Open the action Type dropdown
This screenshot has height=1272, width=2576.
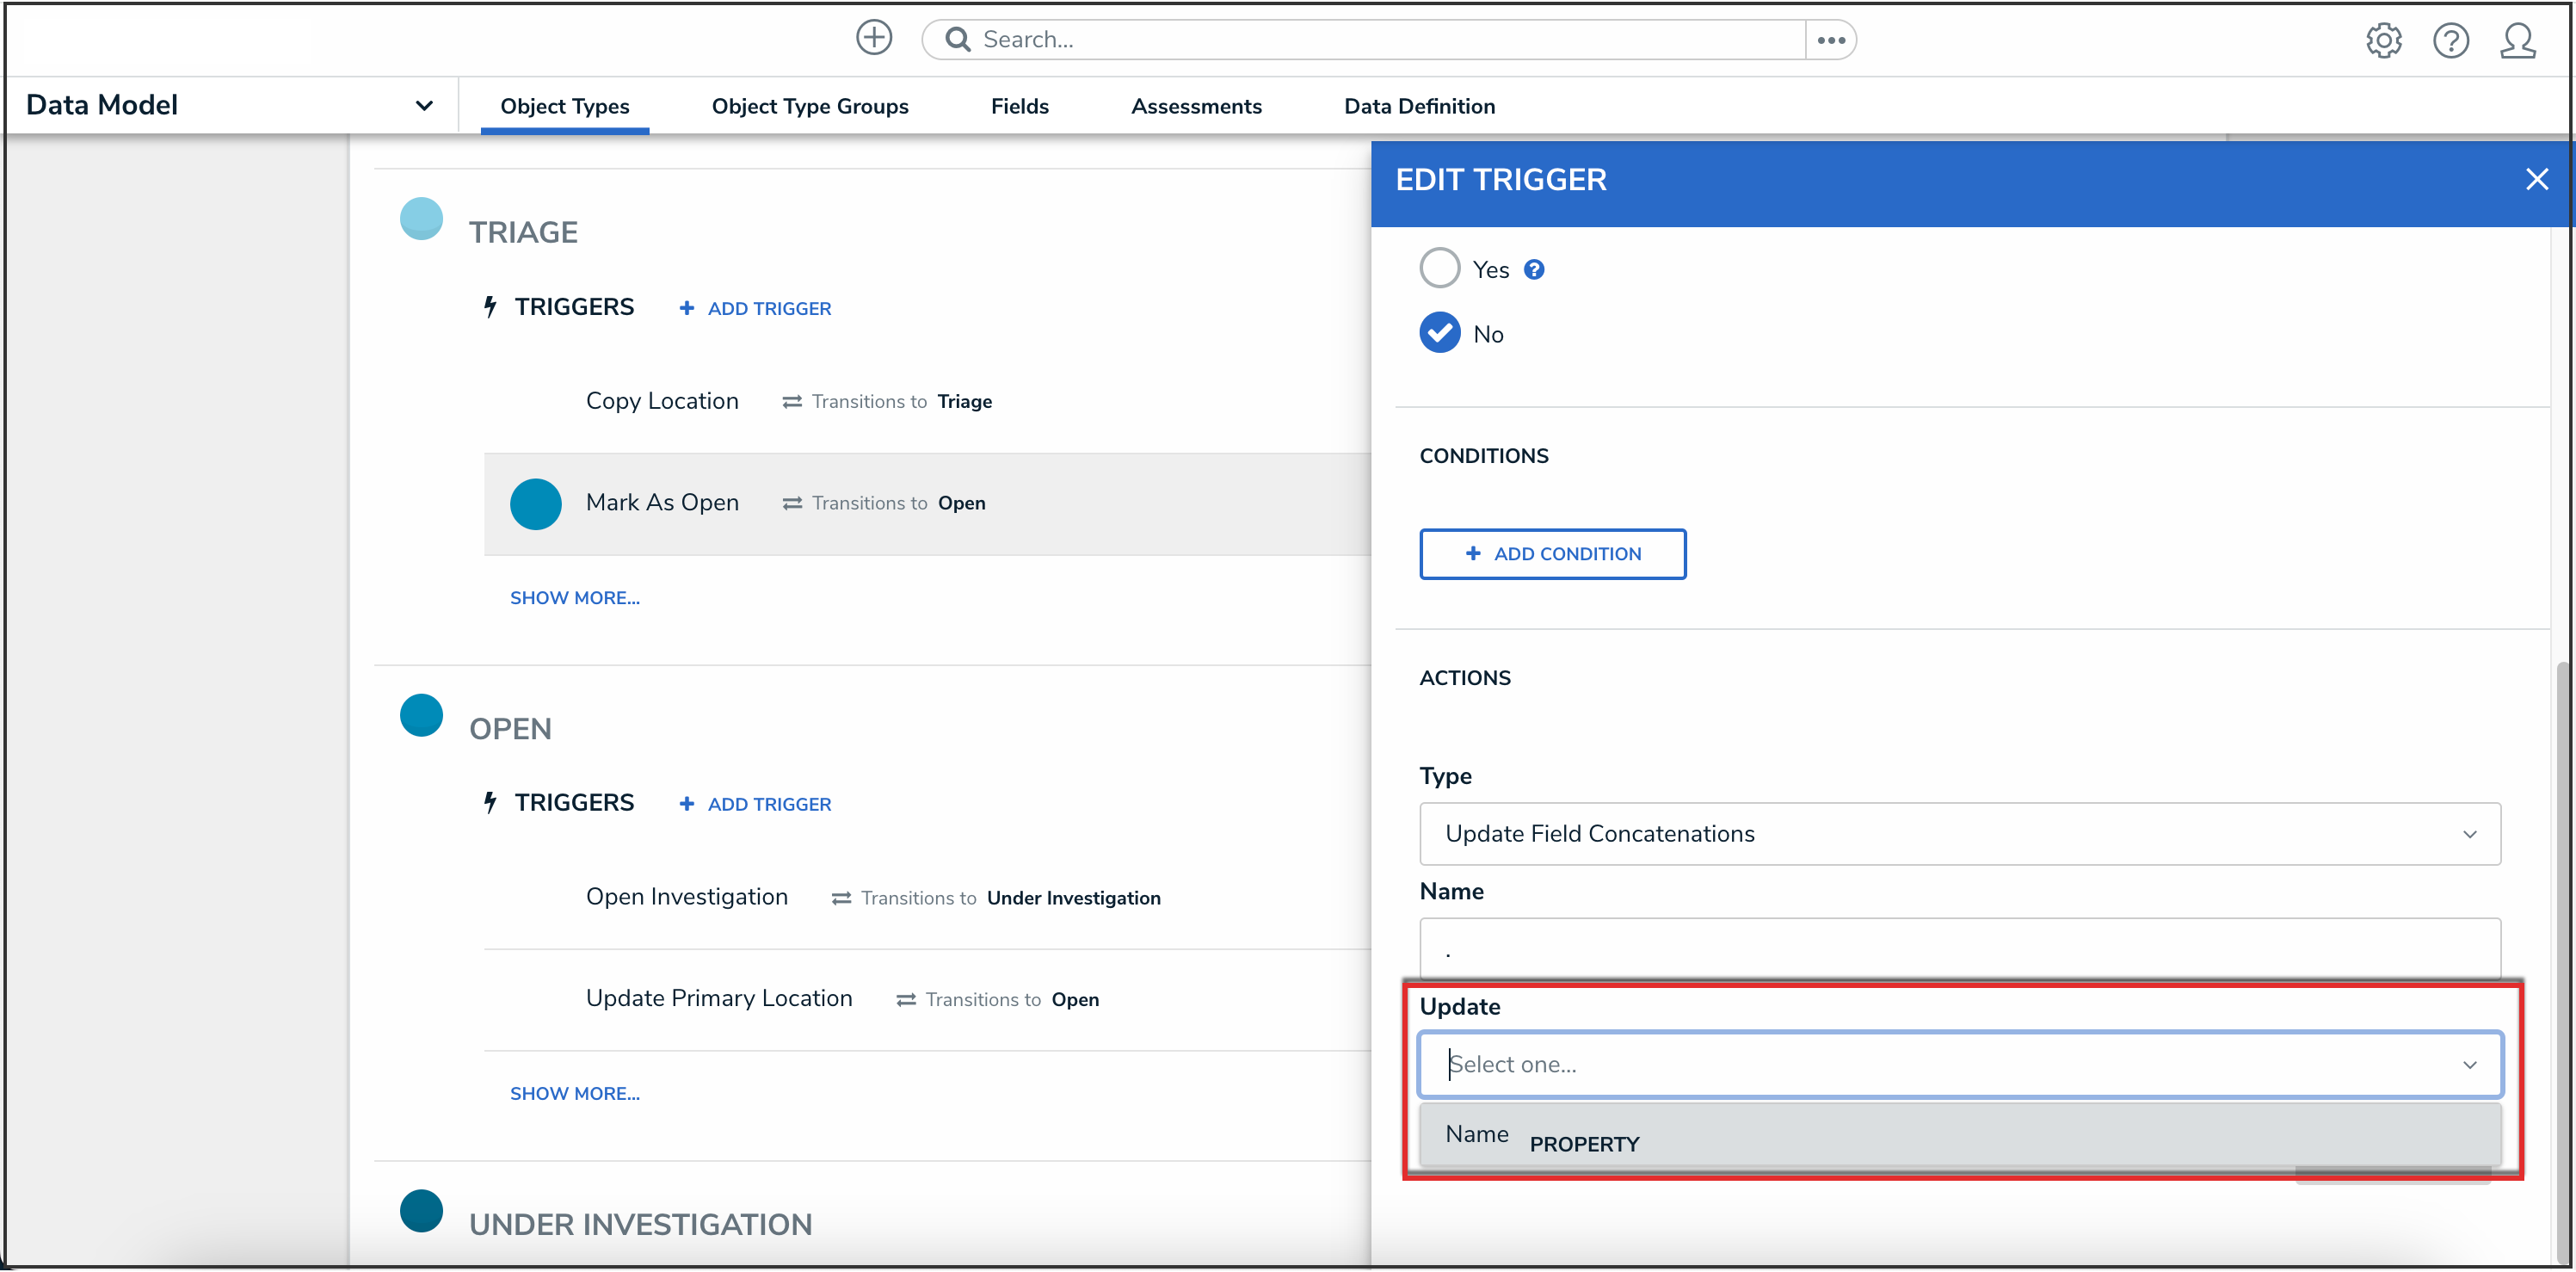click(1959, 834)
